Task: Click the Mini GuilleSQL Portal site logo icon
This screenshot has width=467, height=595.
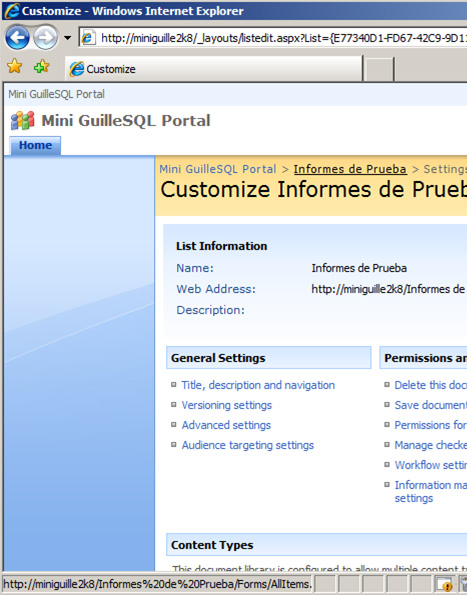Action: 23,121
